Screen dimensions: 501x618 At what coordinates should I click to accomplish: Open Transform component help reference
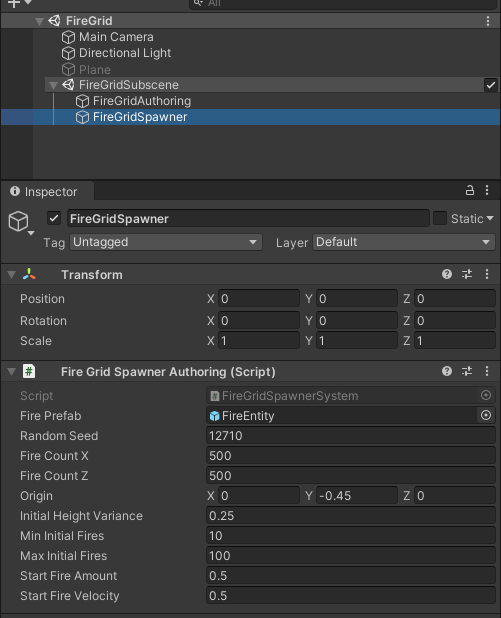click(x=447, y=274)
